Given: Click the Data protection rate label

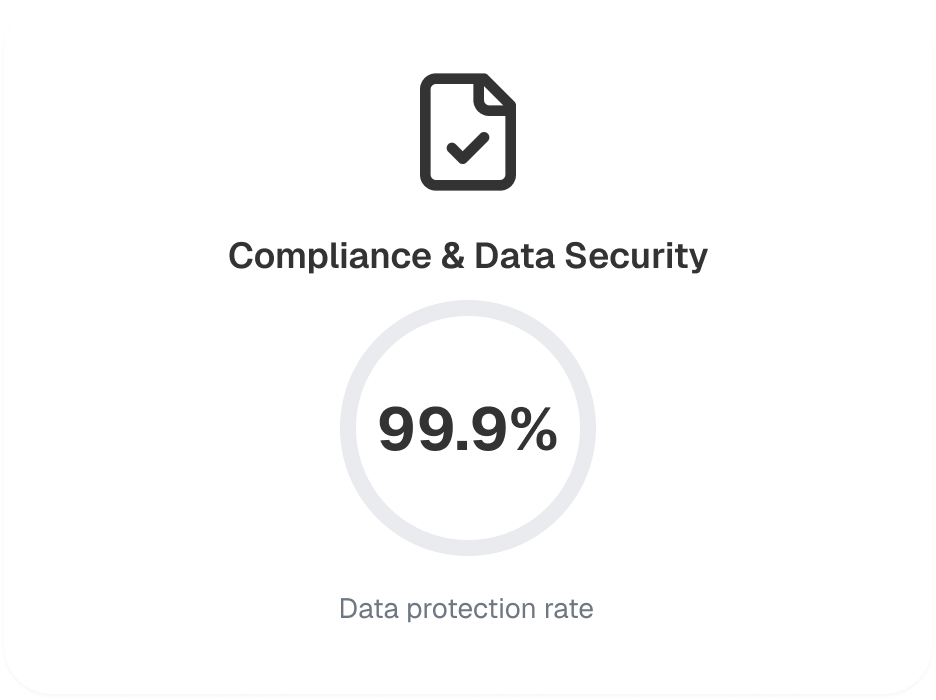Looking at the screenshot, I should point(466,608).
